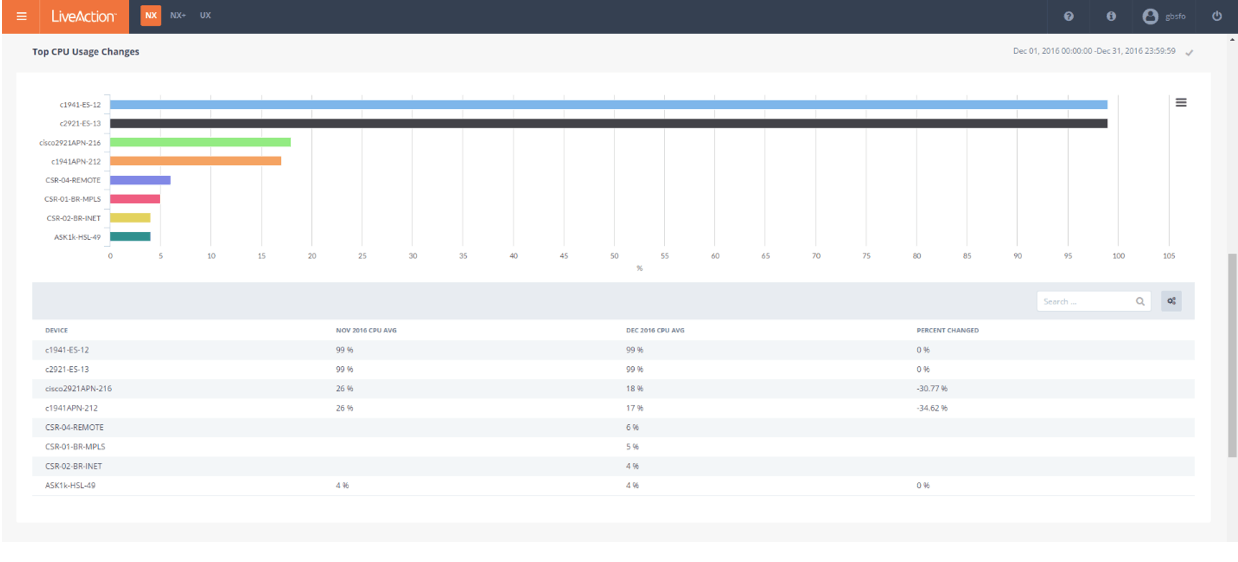Click the LiveAction logo
The image size is (1238, 562).
84,16
